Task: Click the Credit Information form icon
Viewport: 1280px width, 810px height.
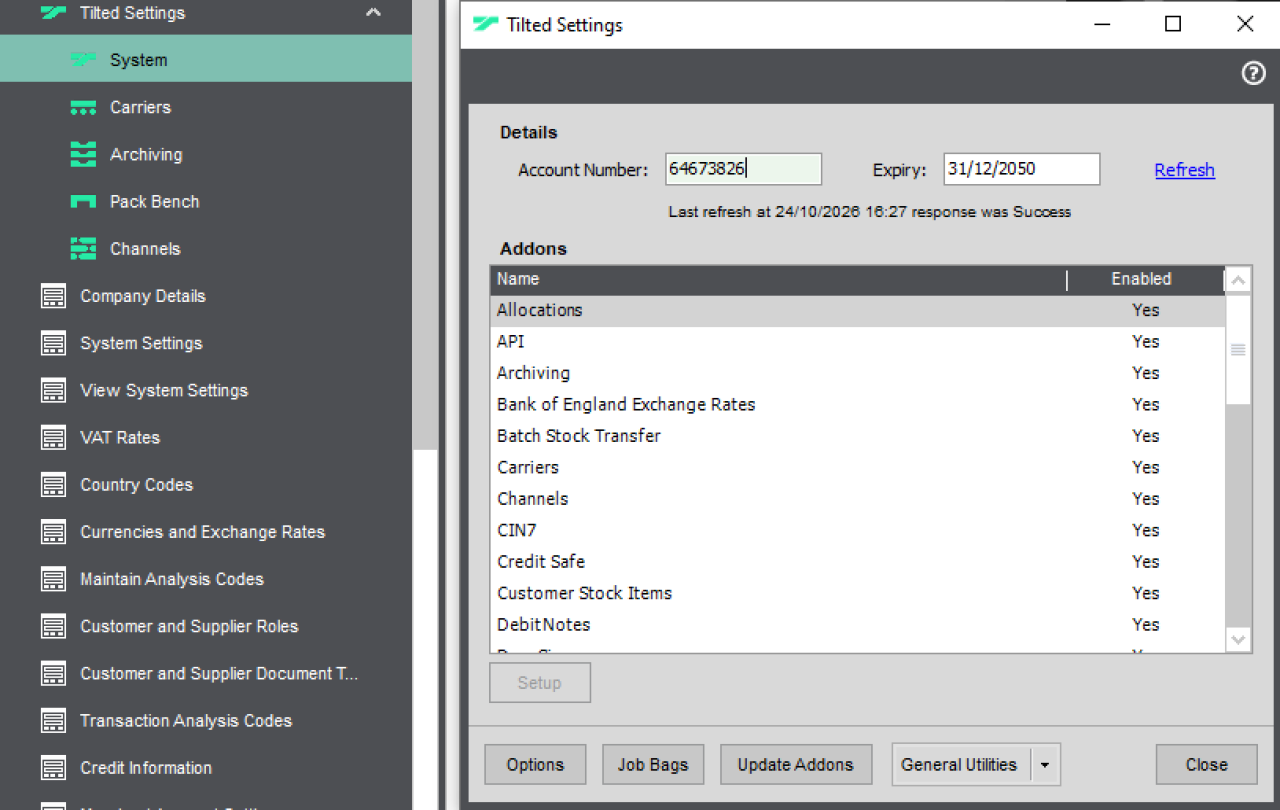Action: click(53, 768)
